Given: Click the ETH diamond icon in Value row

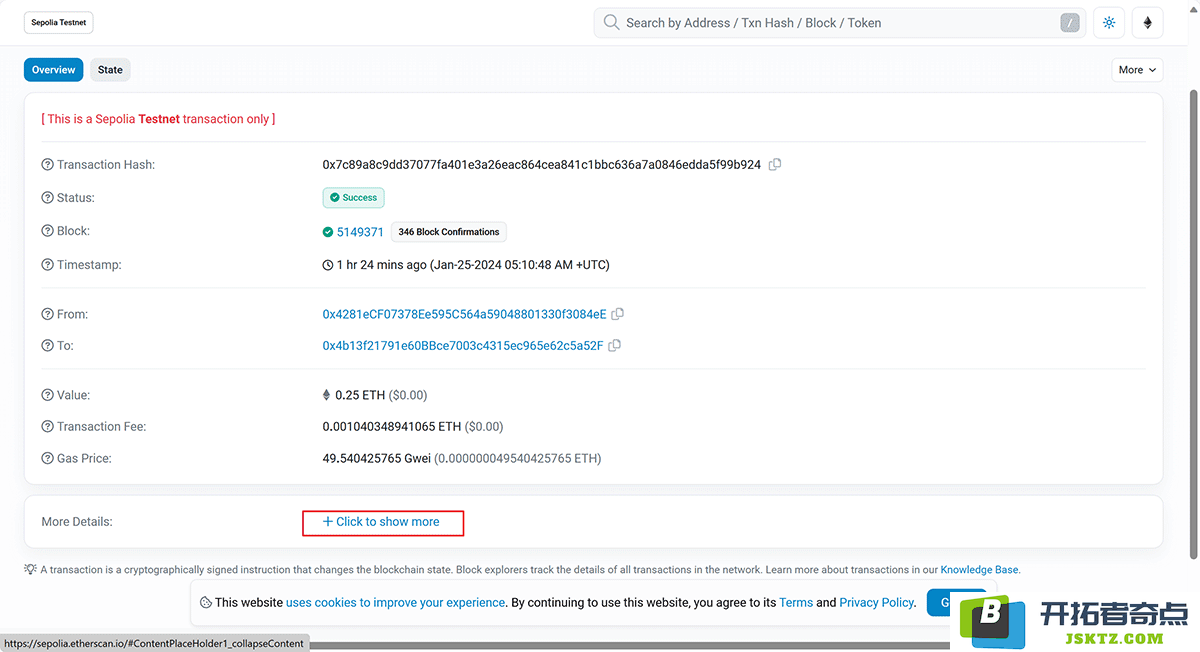Looking at the screenshot, I should [x=327, y=395].
